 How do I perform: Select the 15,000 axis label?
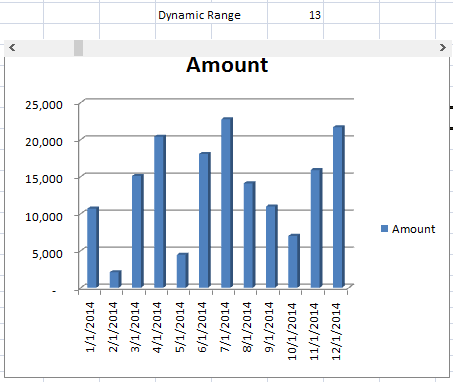point(44,179)
